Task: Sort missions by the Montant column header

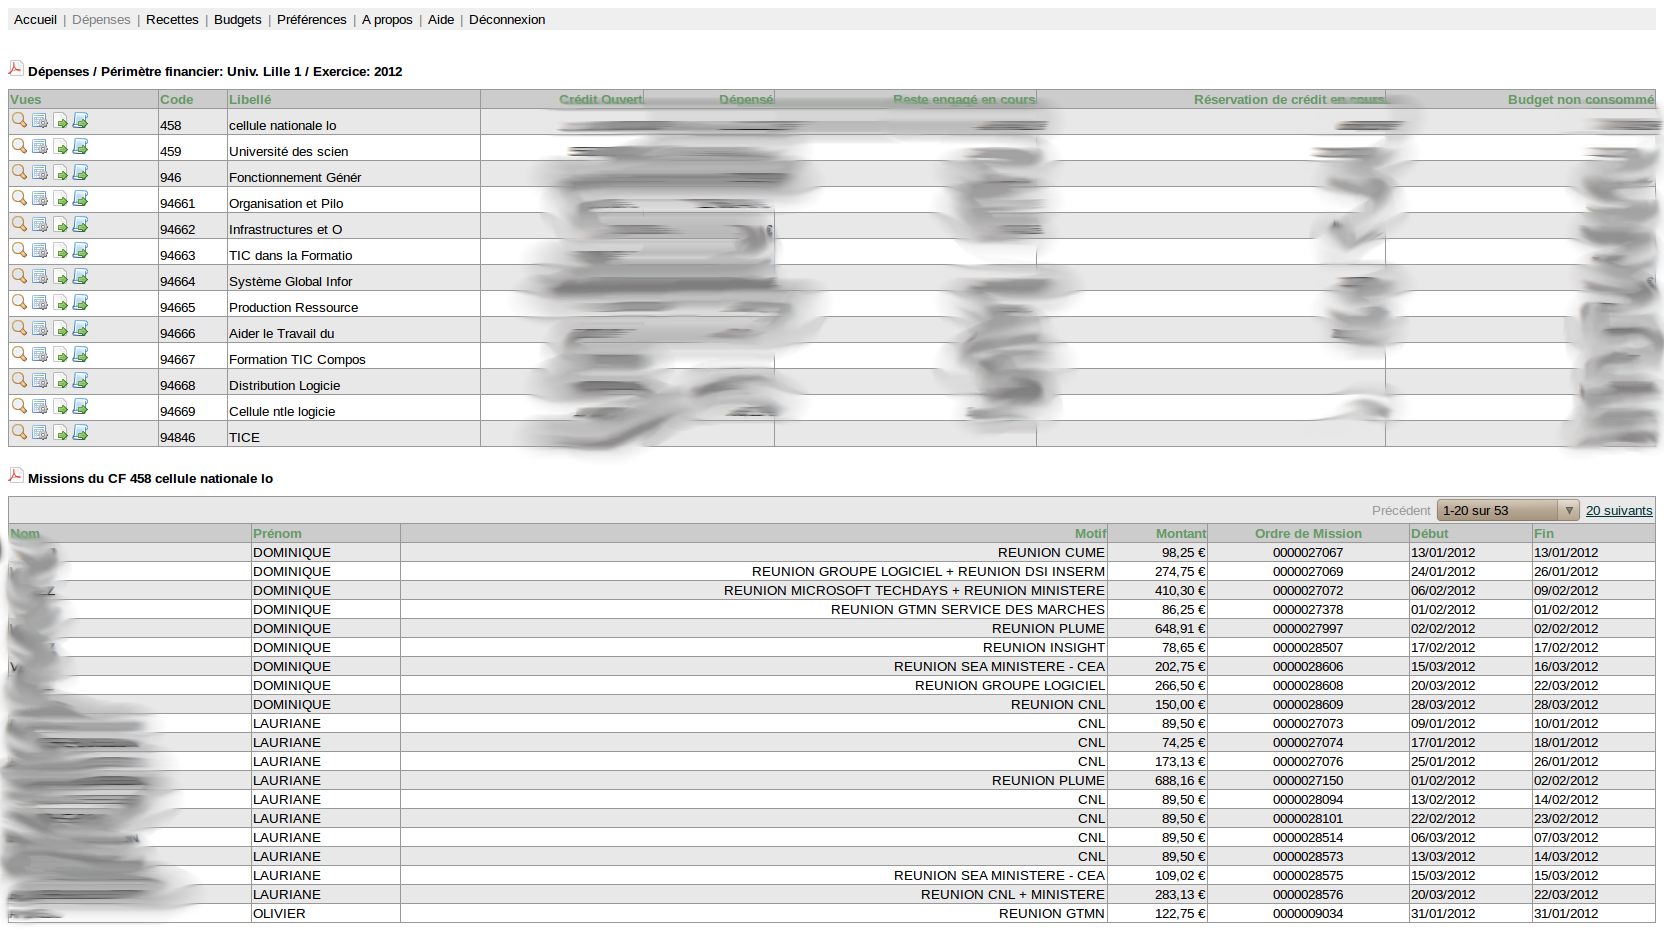Action: 1180,534
